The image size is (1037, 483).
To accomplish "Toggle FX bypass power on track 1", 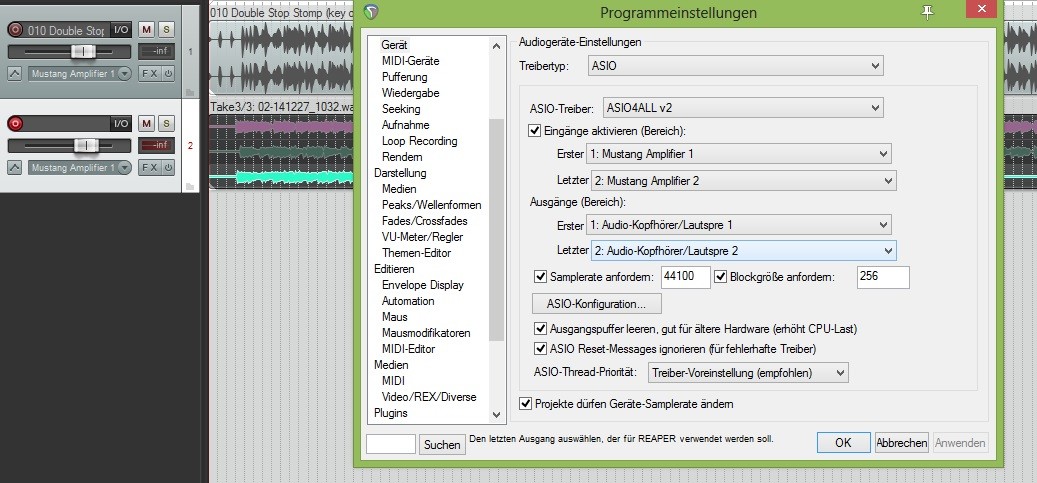I will (169, 74).
